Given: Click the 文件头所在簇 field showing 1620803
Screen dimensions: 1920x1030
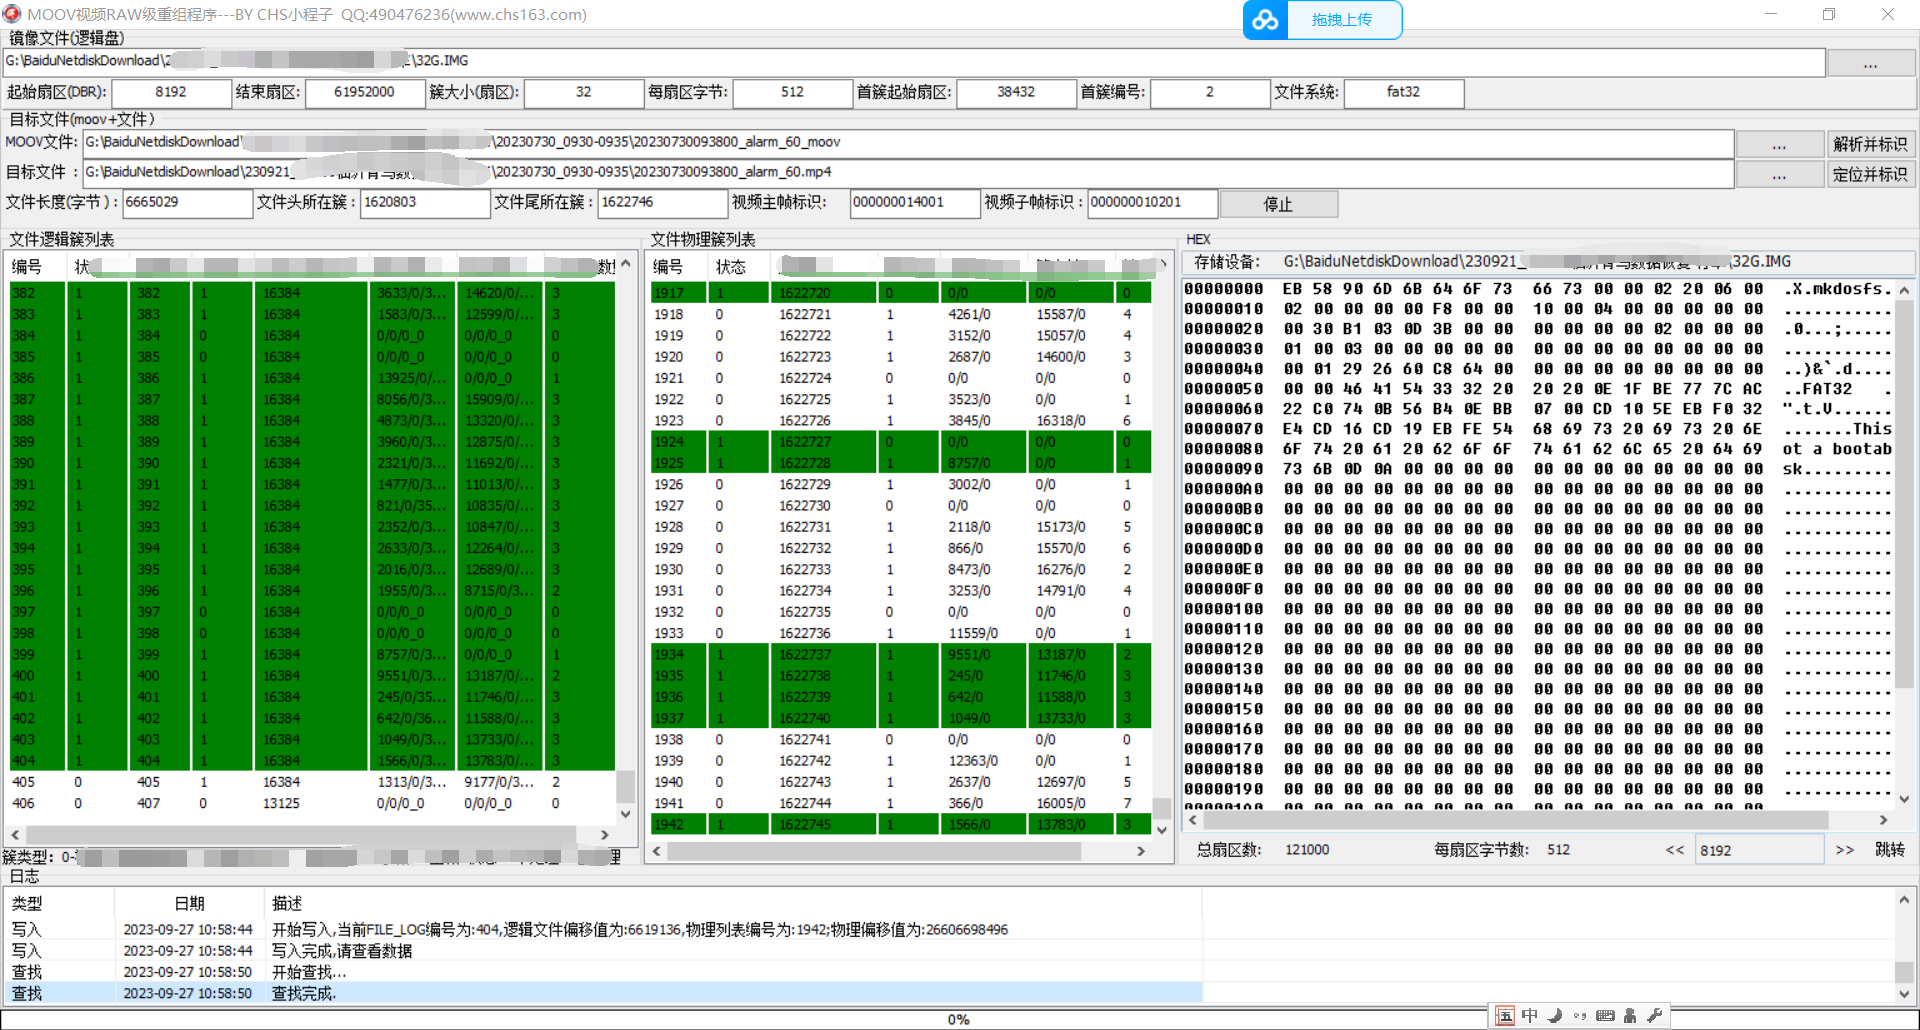Looking at the screenshot, I should click(425, 203).
